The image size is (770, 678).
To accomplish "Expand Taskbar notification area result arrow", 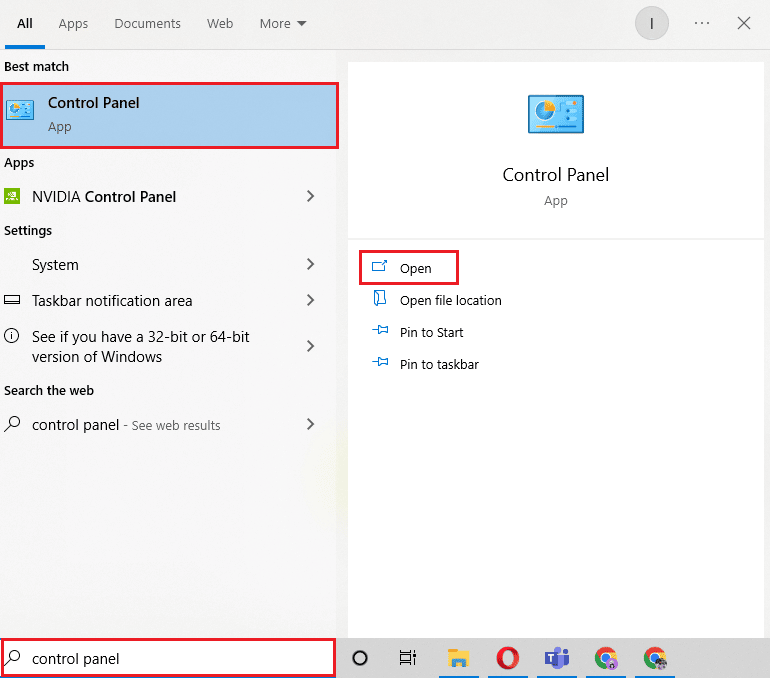I will pos(310,300).
